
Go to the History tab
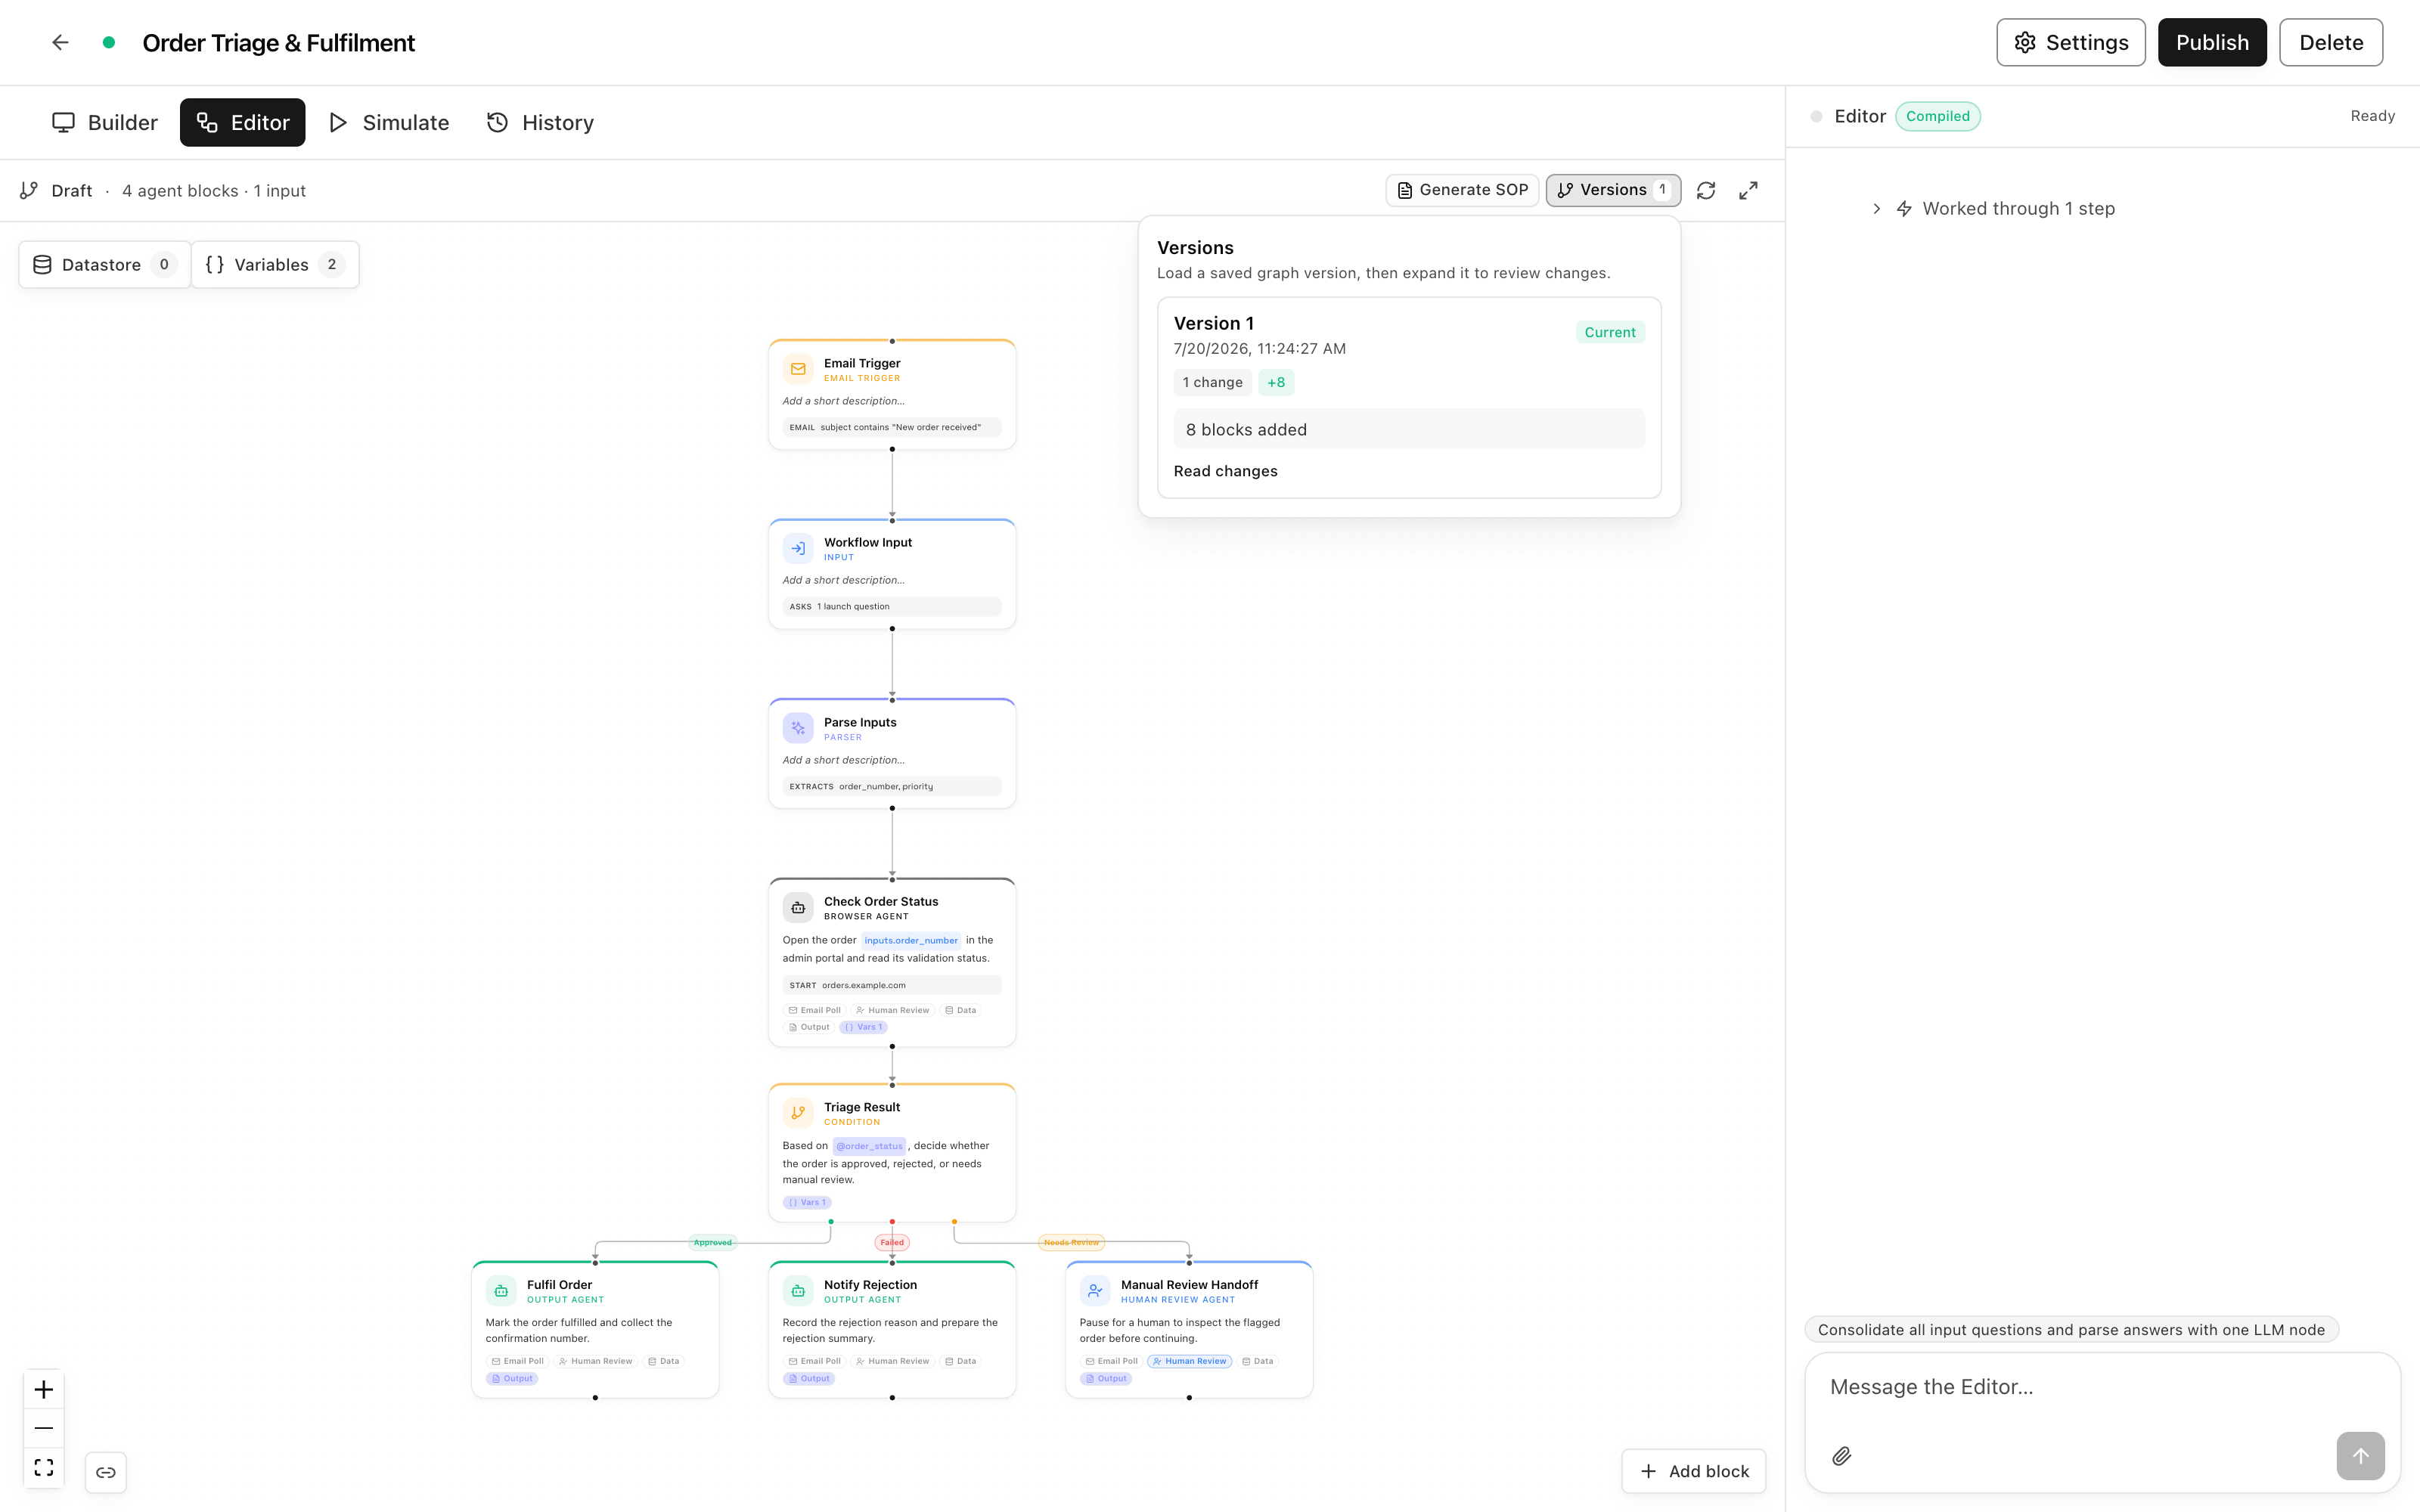pos(540,122)
